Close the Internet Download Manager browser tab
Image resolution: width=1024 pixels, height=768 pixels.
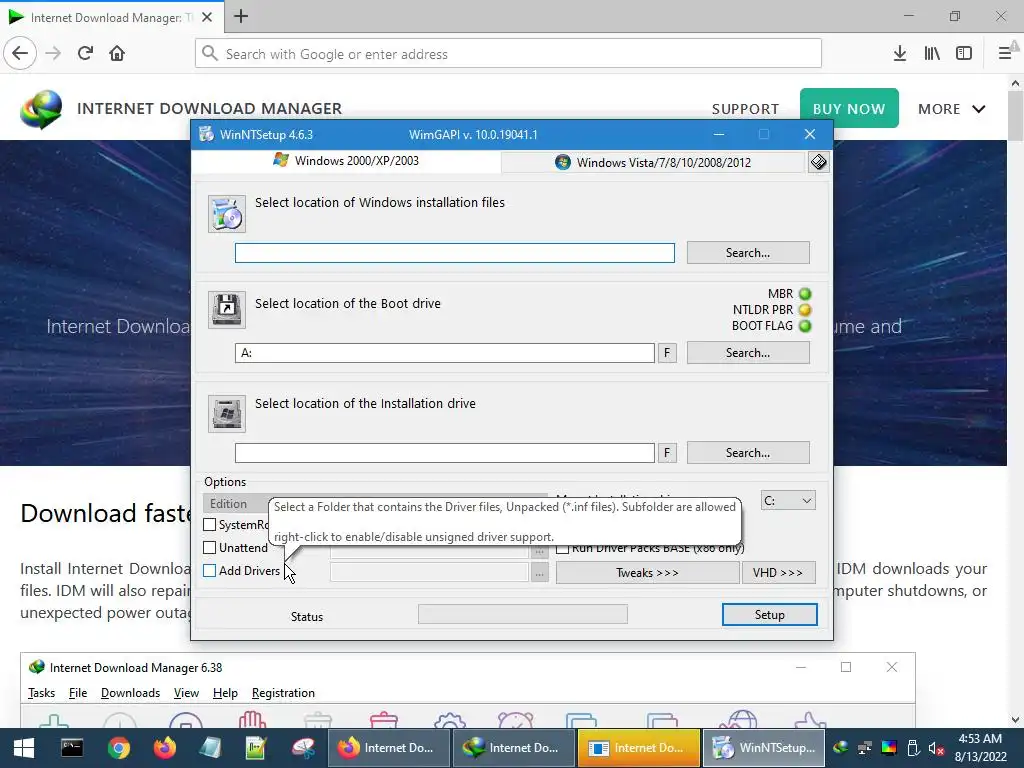[207, 17]
